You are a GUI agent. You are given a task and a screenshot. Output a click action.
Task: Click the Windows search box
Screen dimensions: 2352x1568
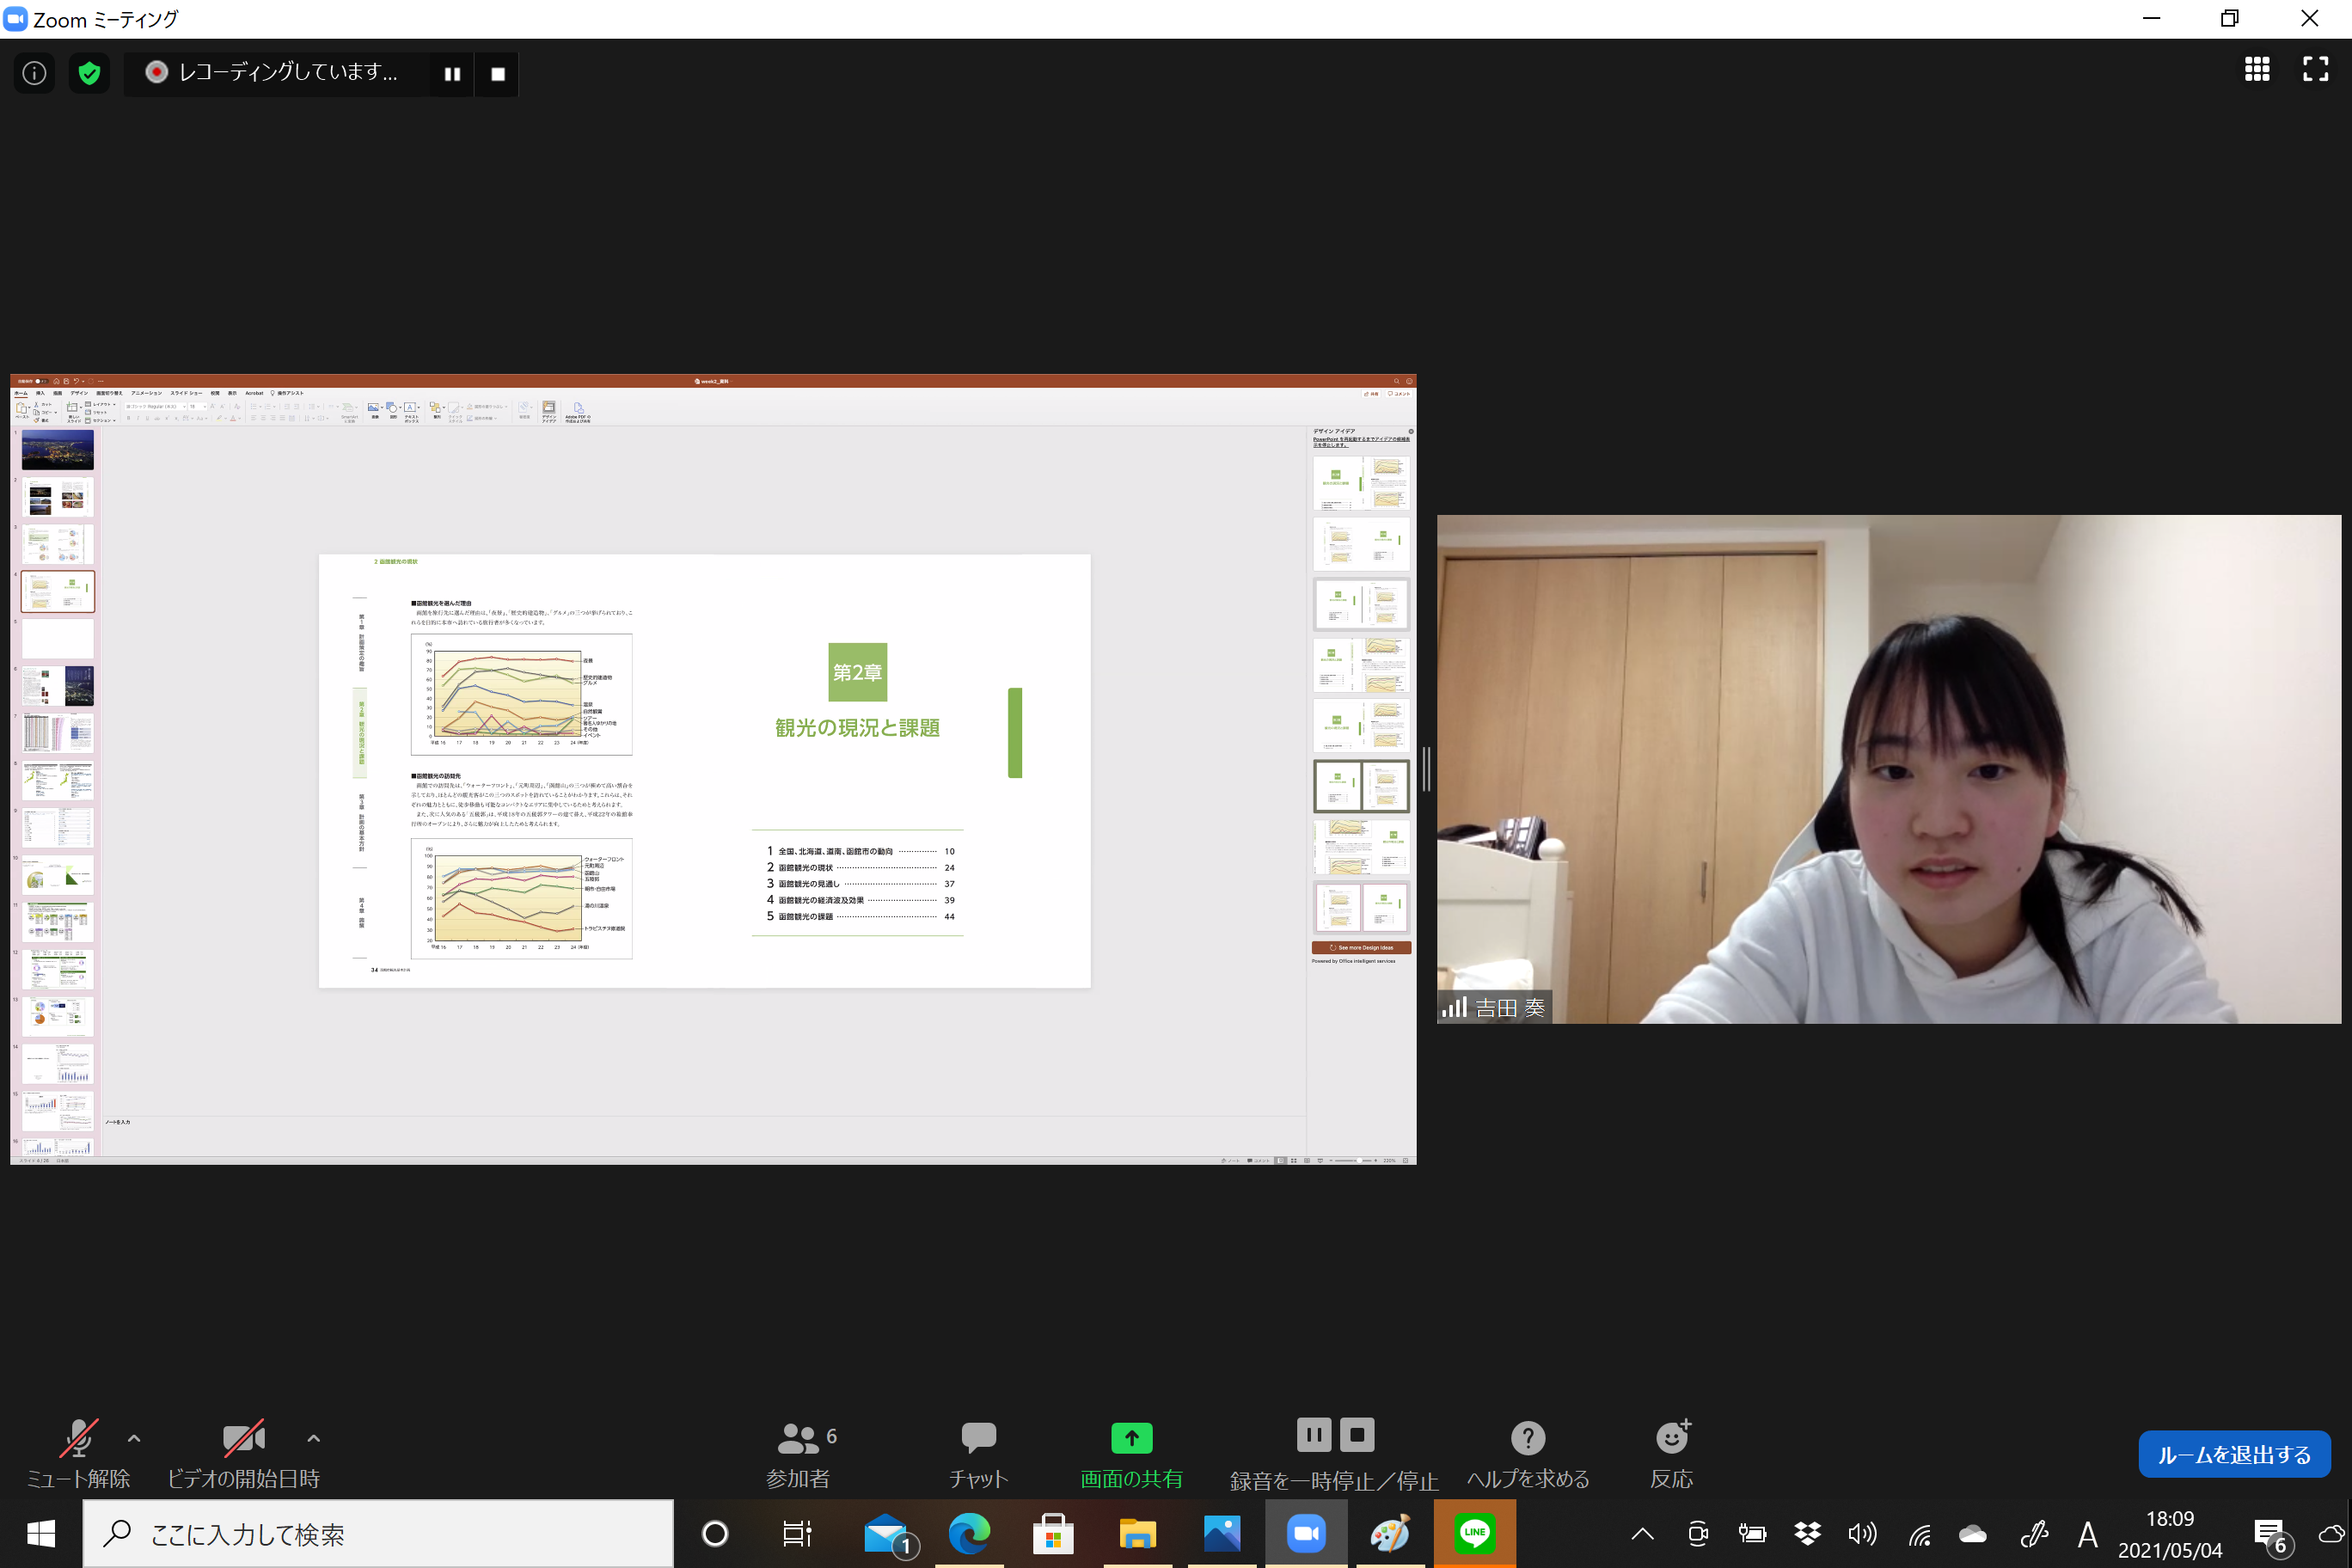click(x=380, y=1533)
